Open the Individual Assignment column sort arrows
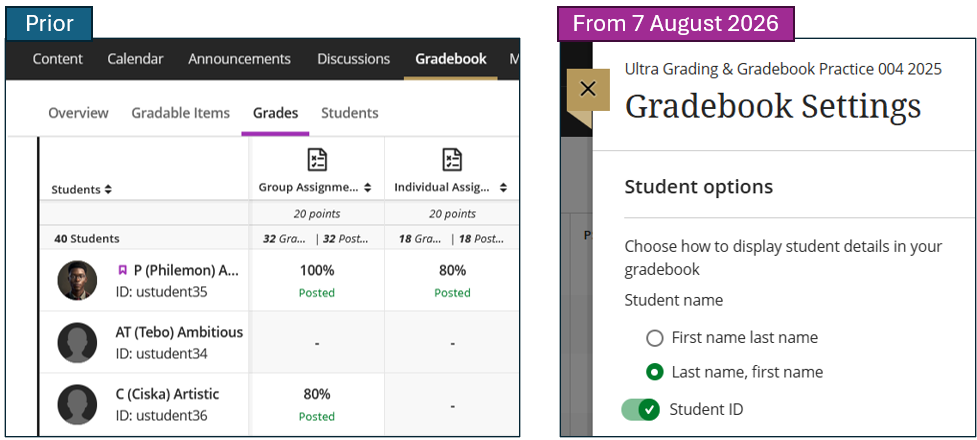The width and height of the screenshot is (977, 440). point(503,187)
